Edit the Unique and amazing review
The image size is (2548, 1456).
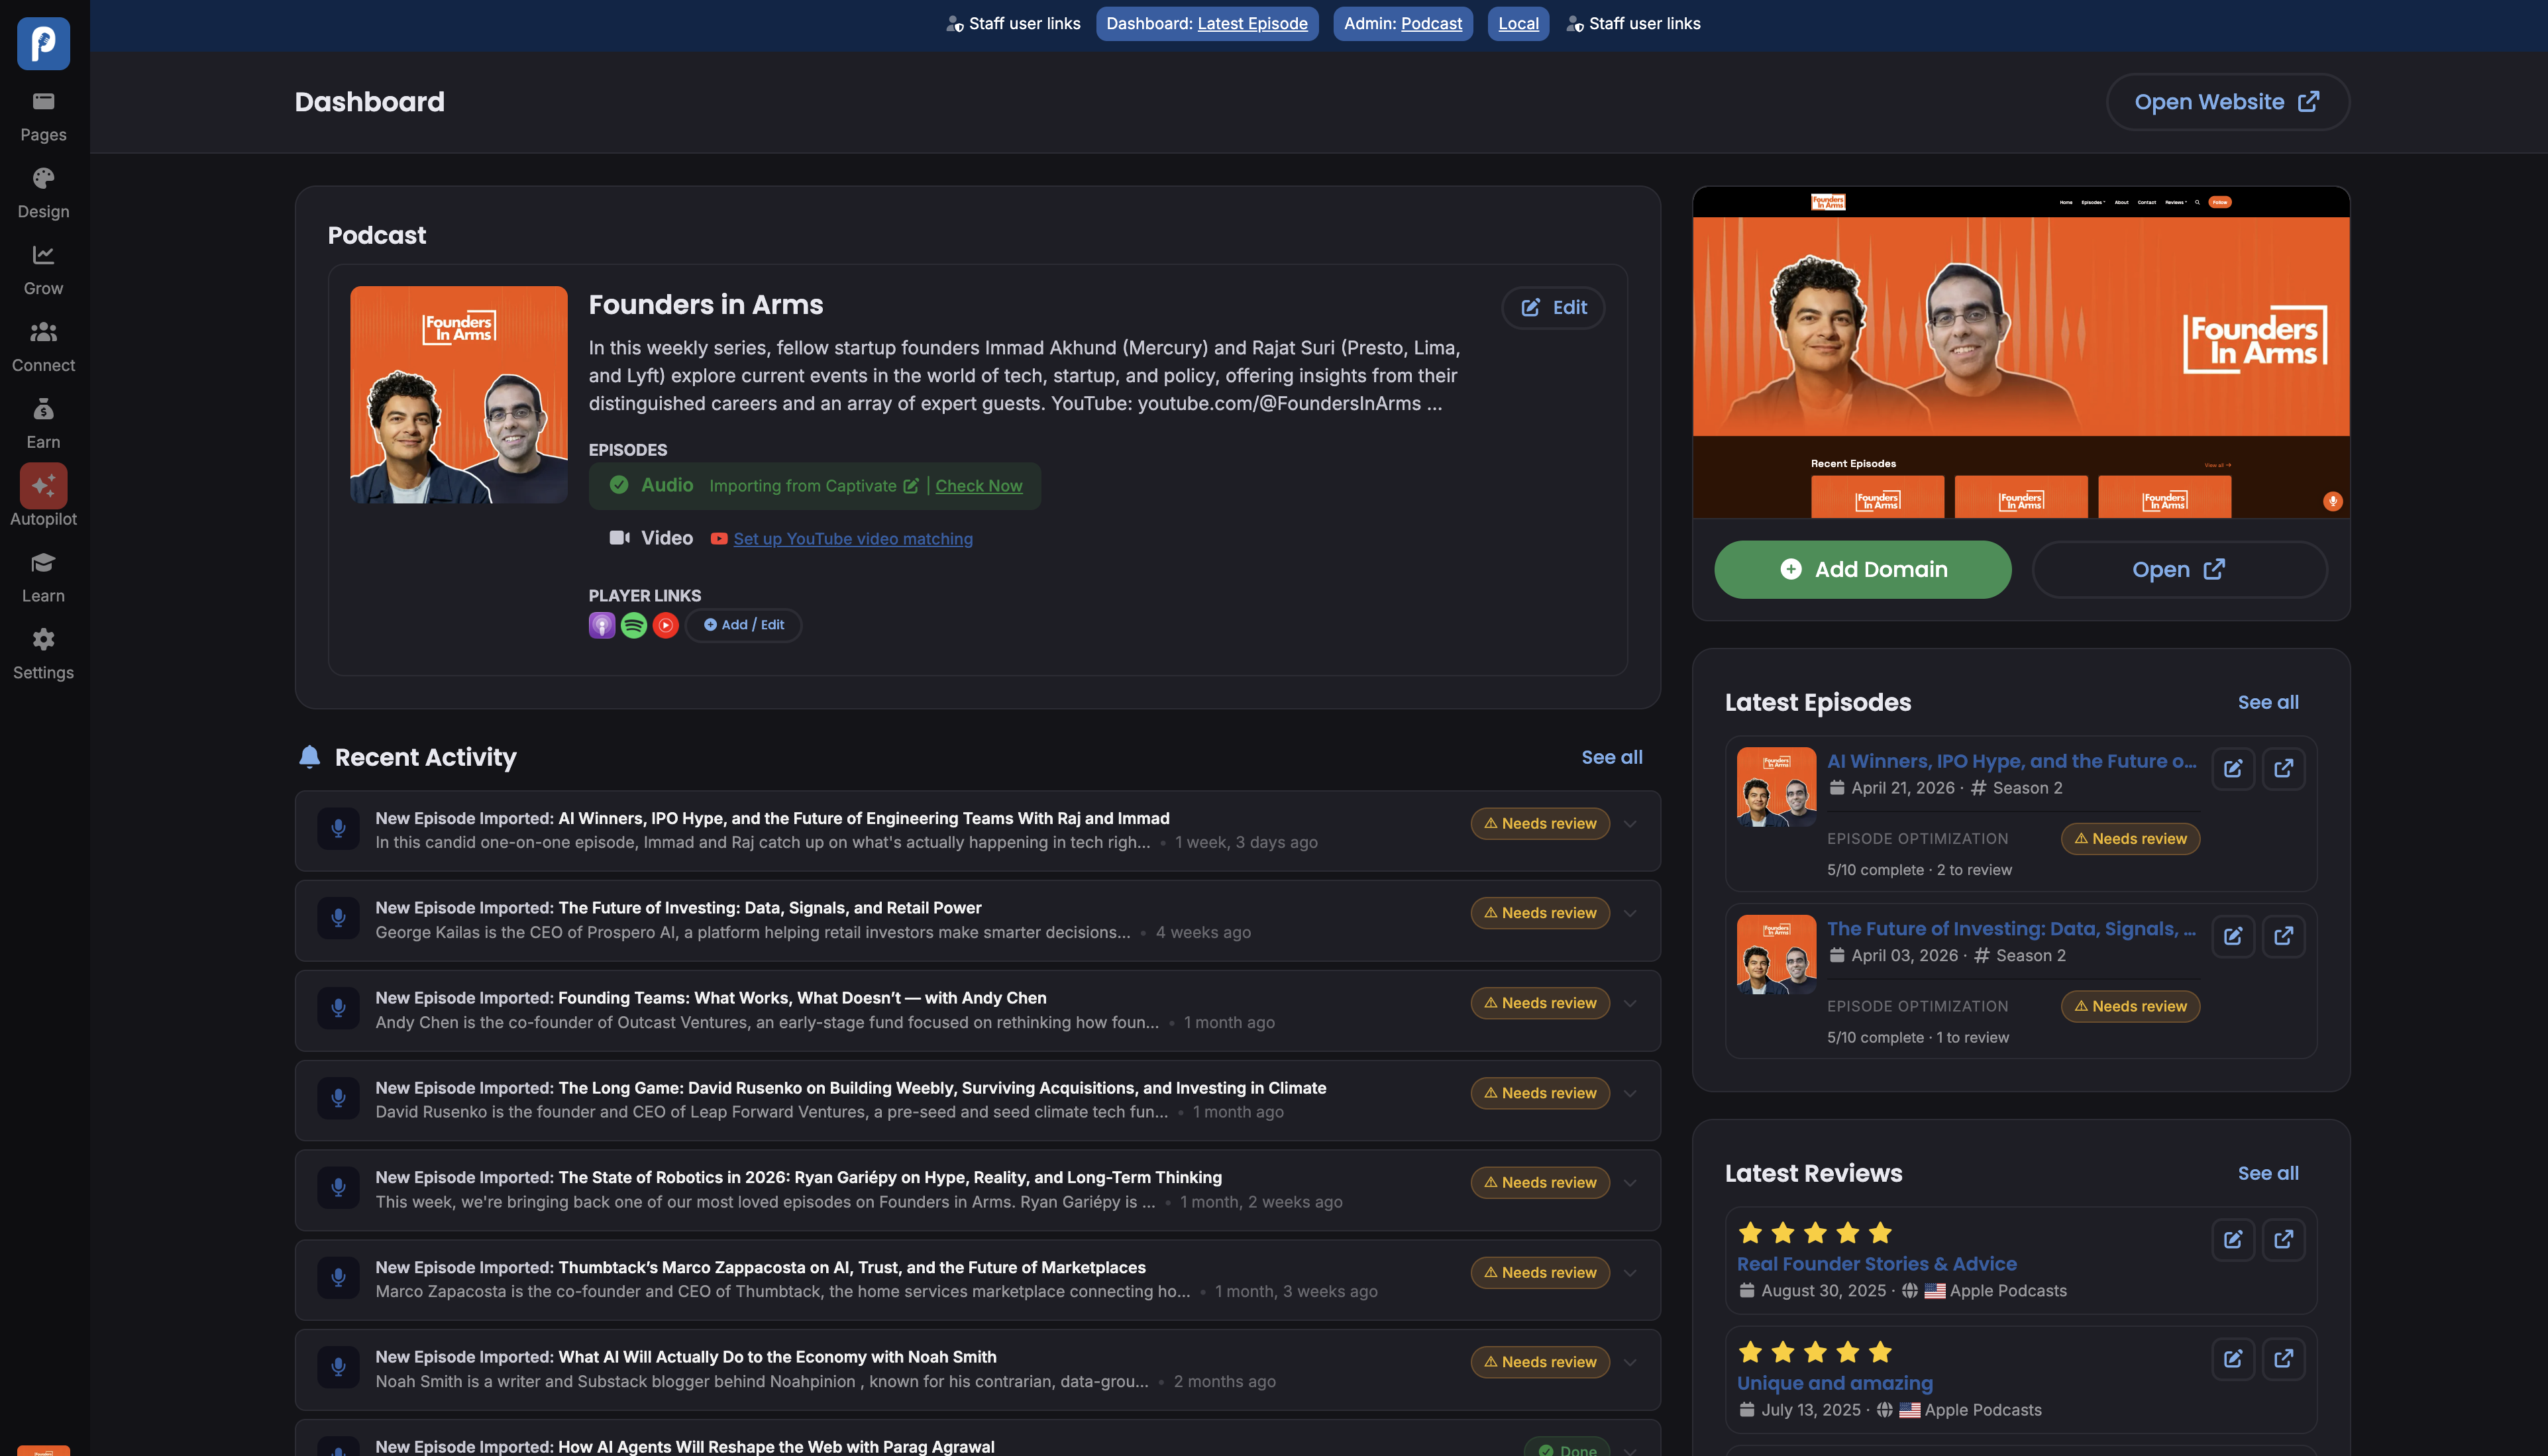click(2233, 1358)
